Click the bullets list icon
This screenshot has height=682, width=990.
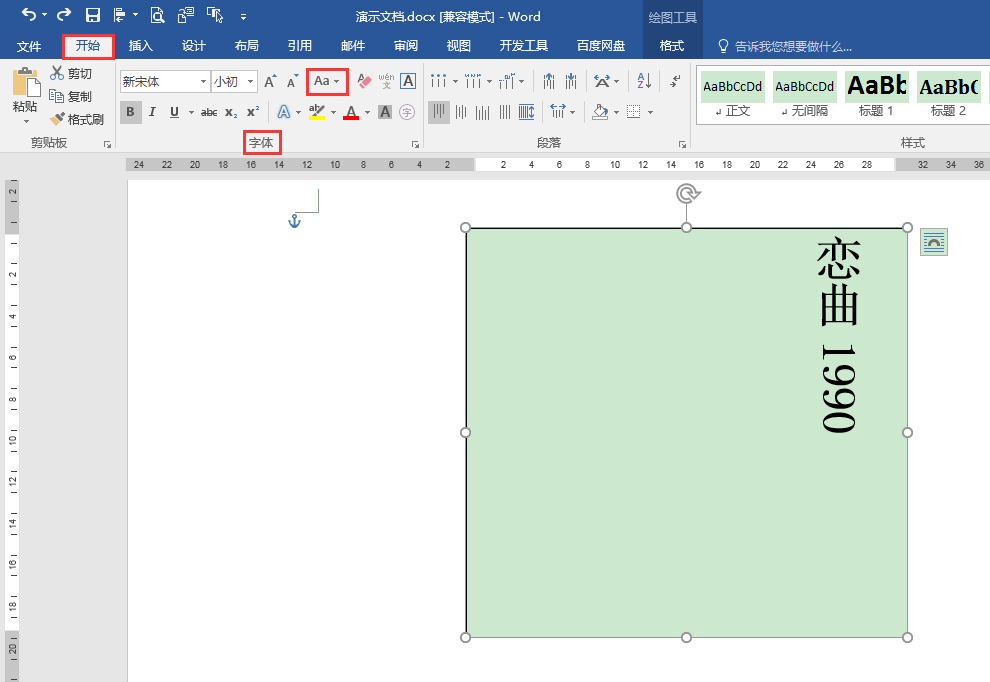coord(438,81)
